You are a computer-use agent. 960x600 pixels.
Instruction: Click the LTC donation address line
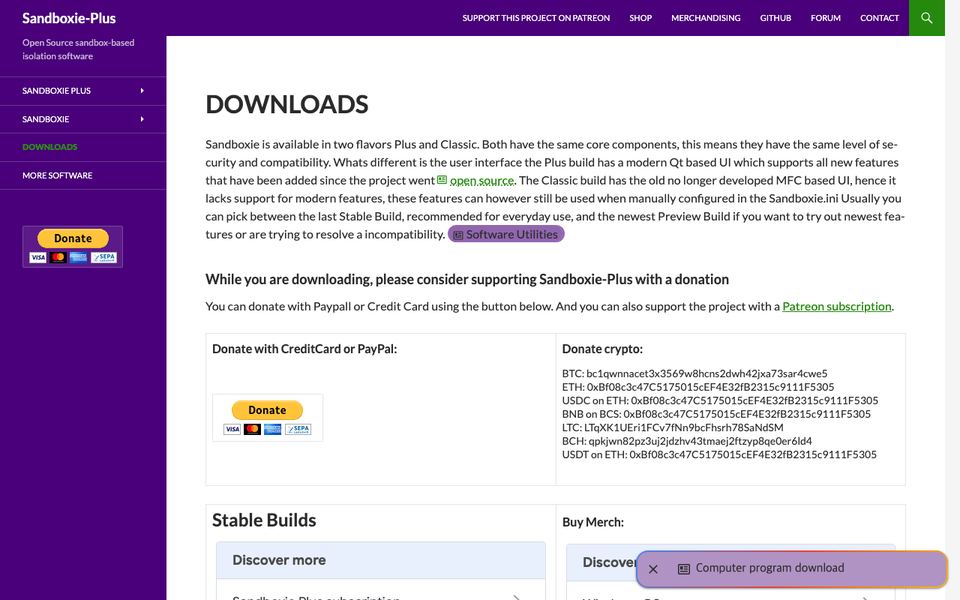coord(673,427)
